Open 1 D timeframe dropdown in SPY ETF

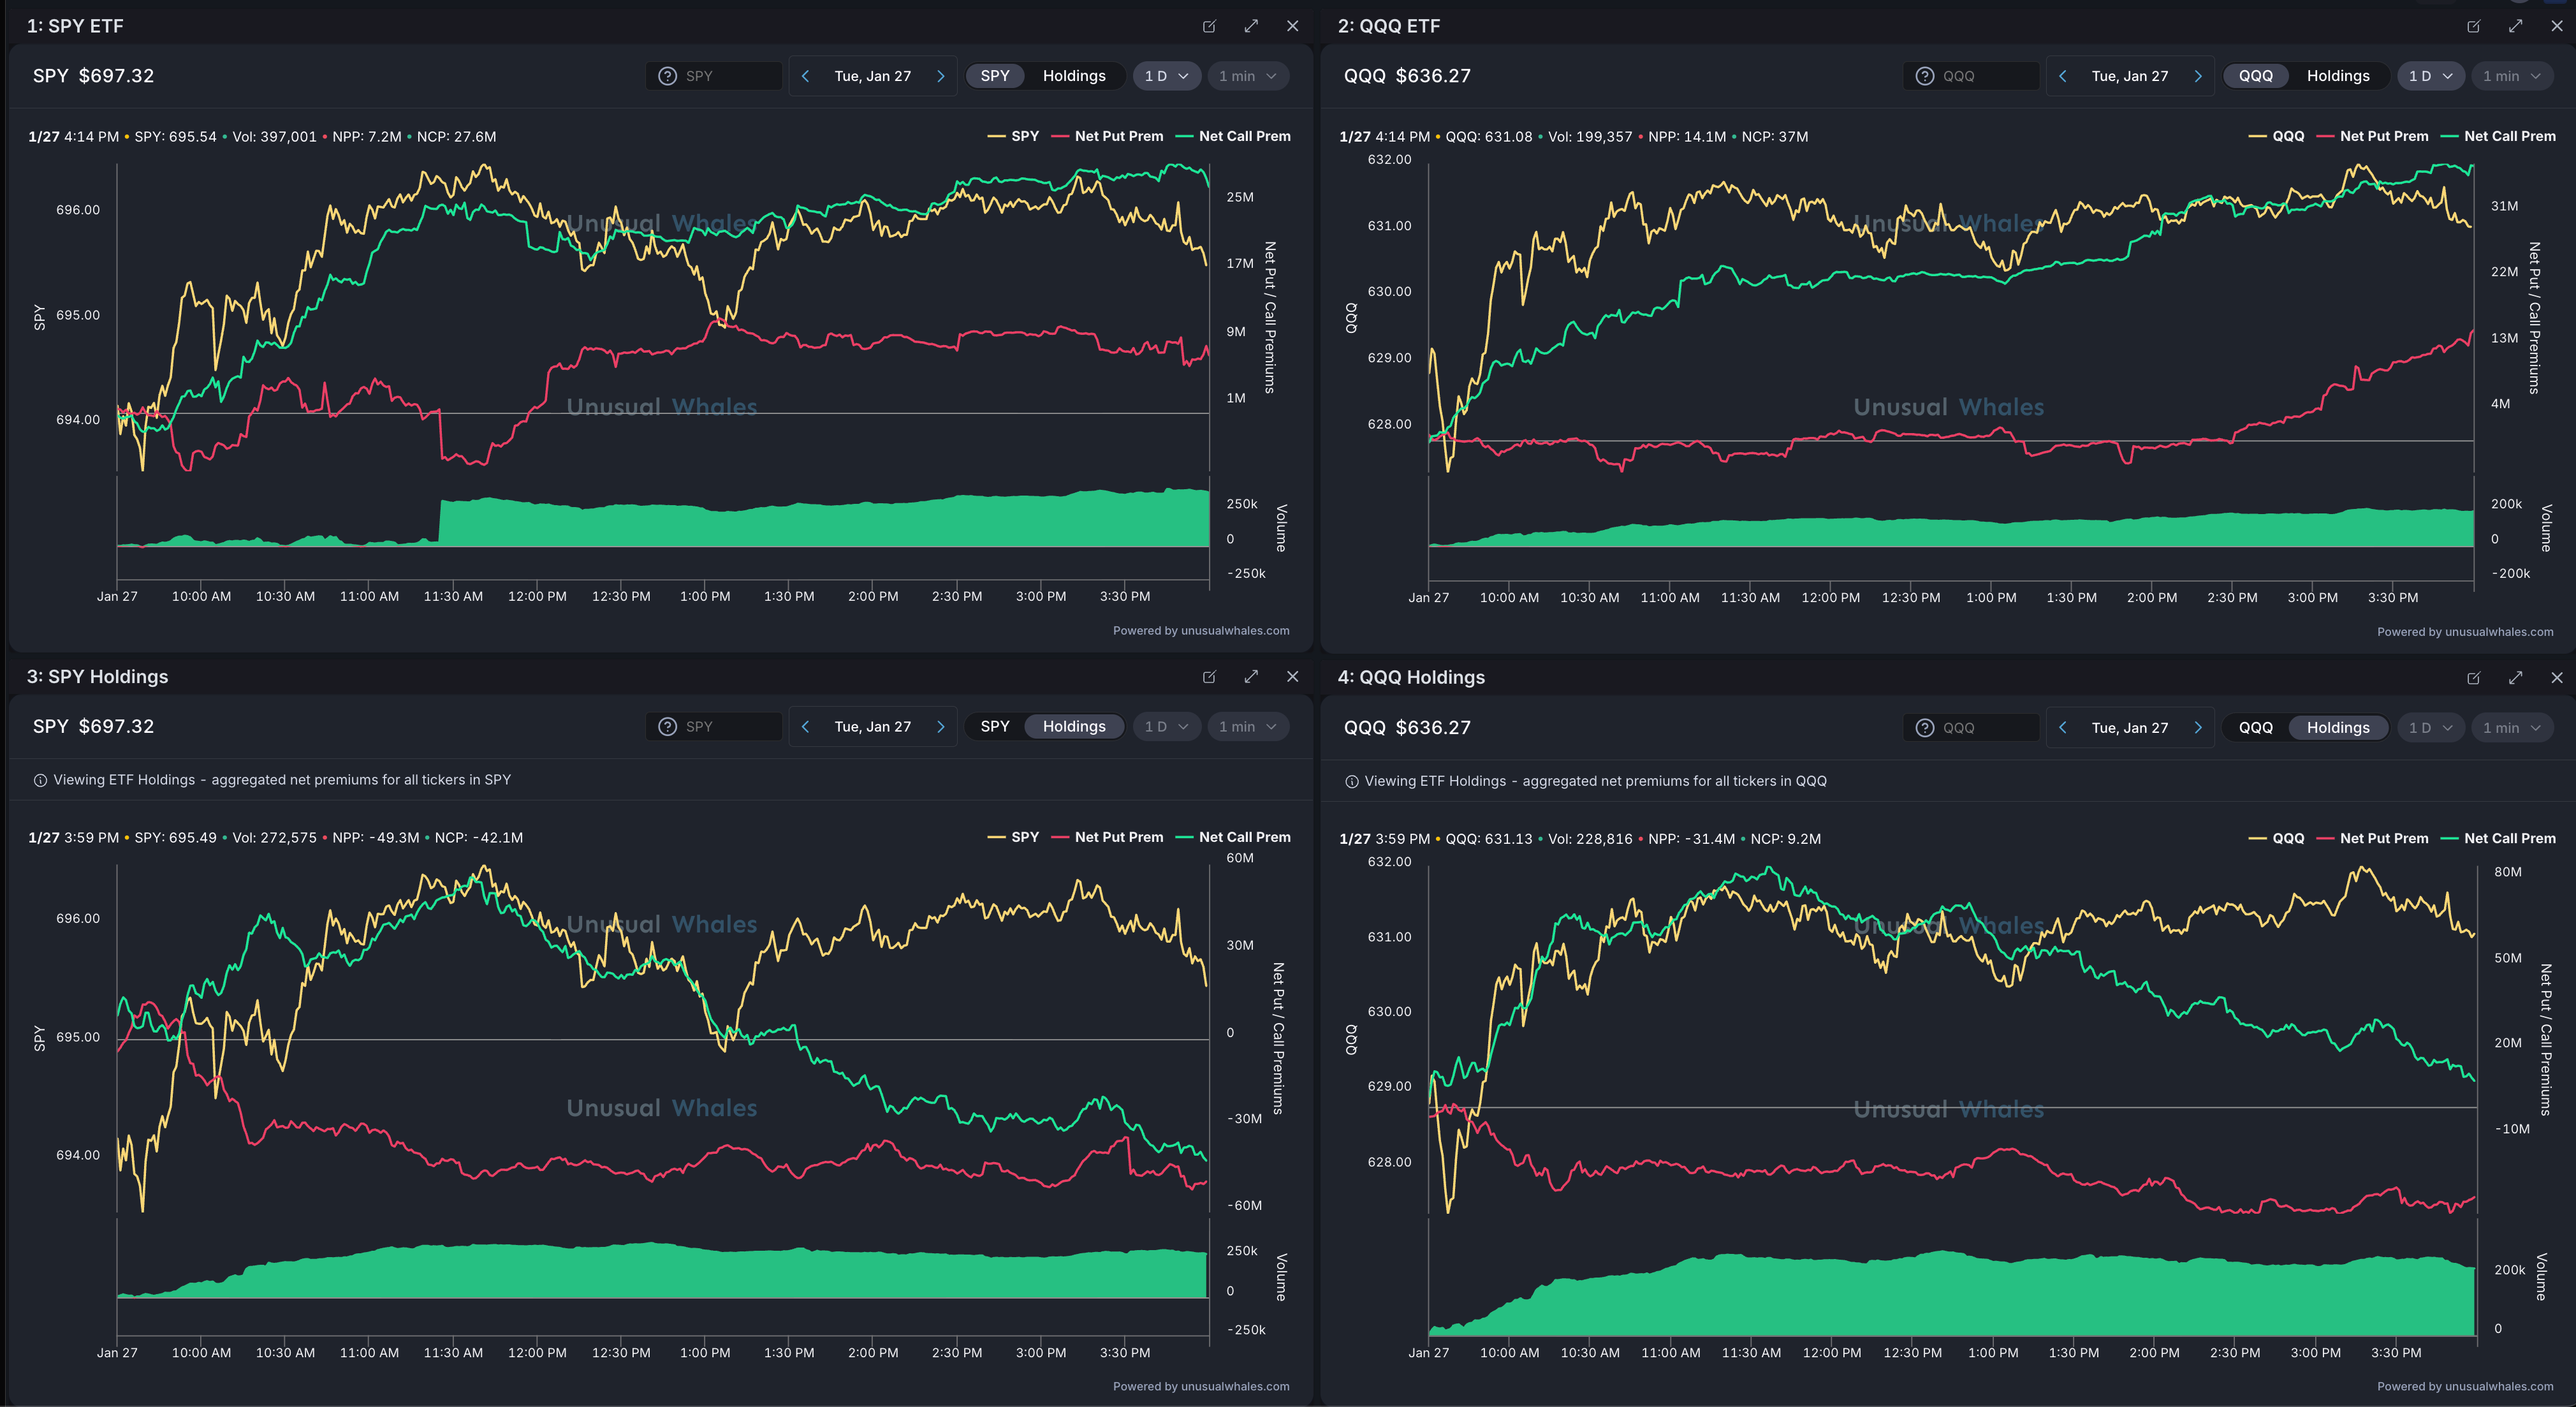click(x=1166, y=76)
